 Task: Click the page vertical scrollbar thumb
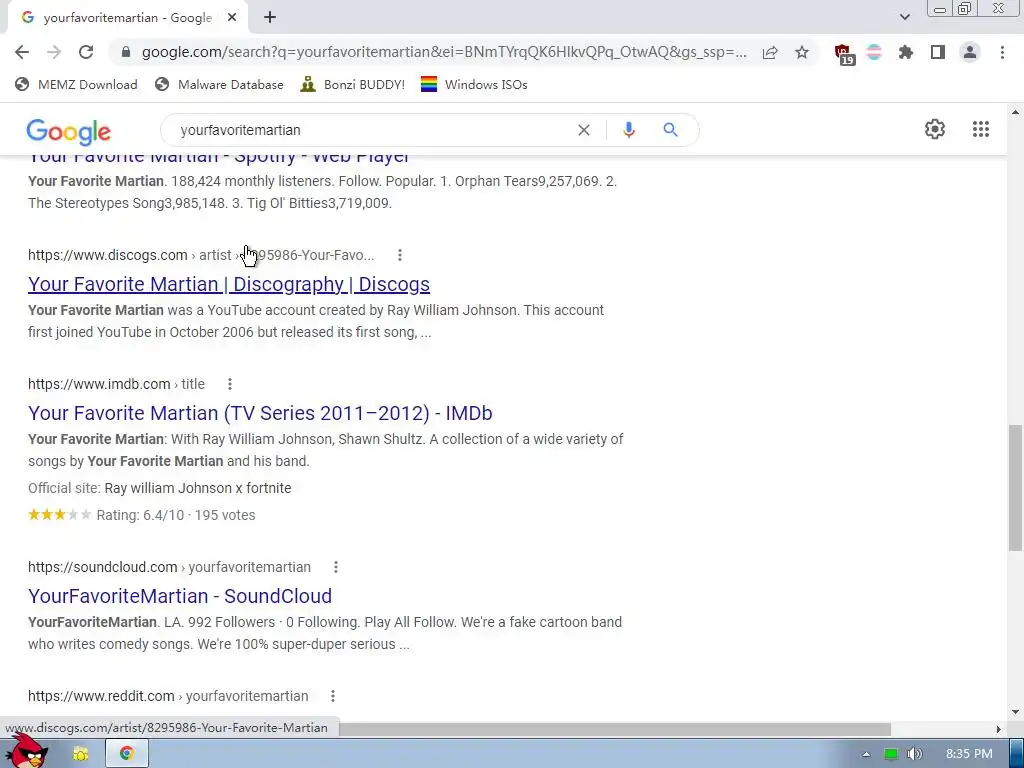pyautogui.click(x=1016, y=488)
